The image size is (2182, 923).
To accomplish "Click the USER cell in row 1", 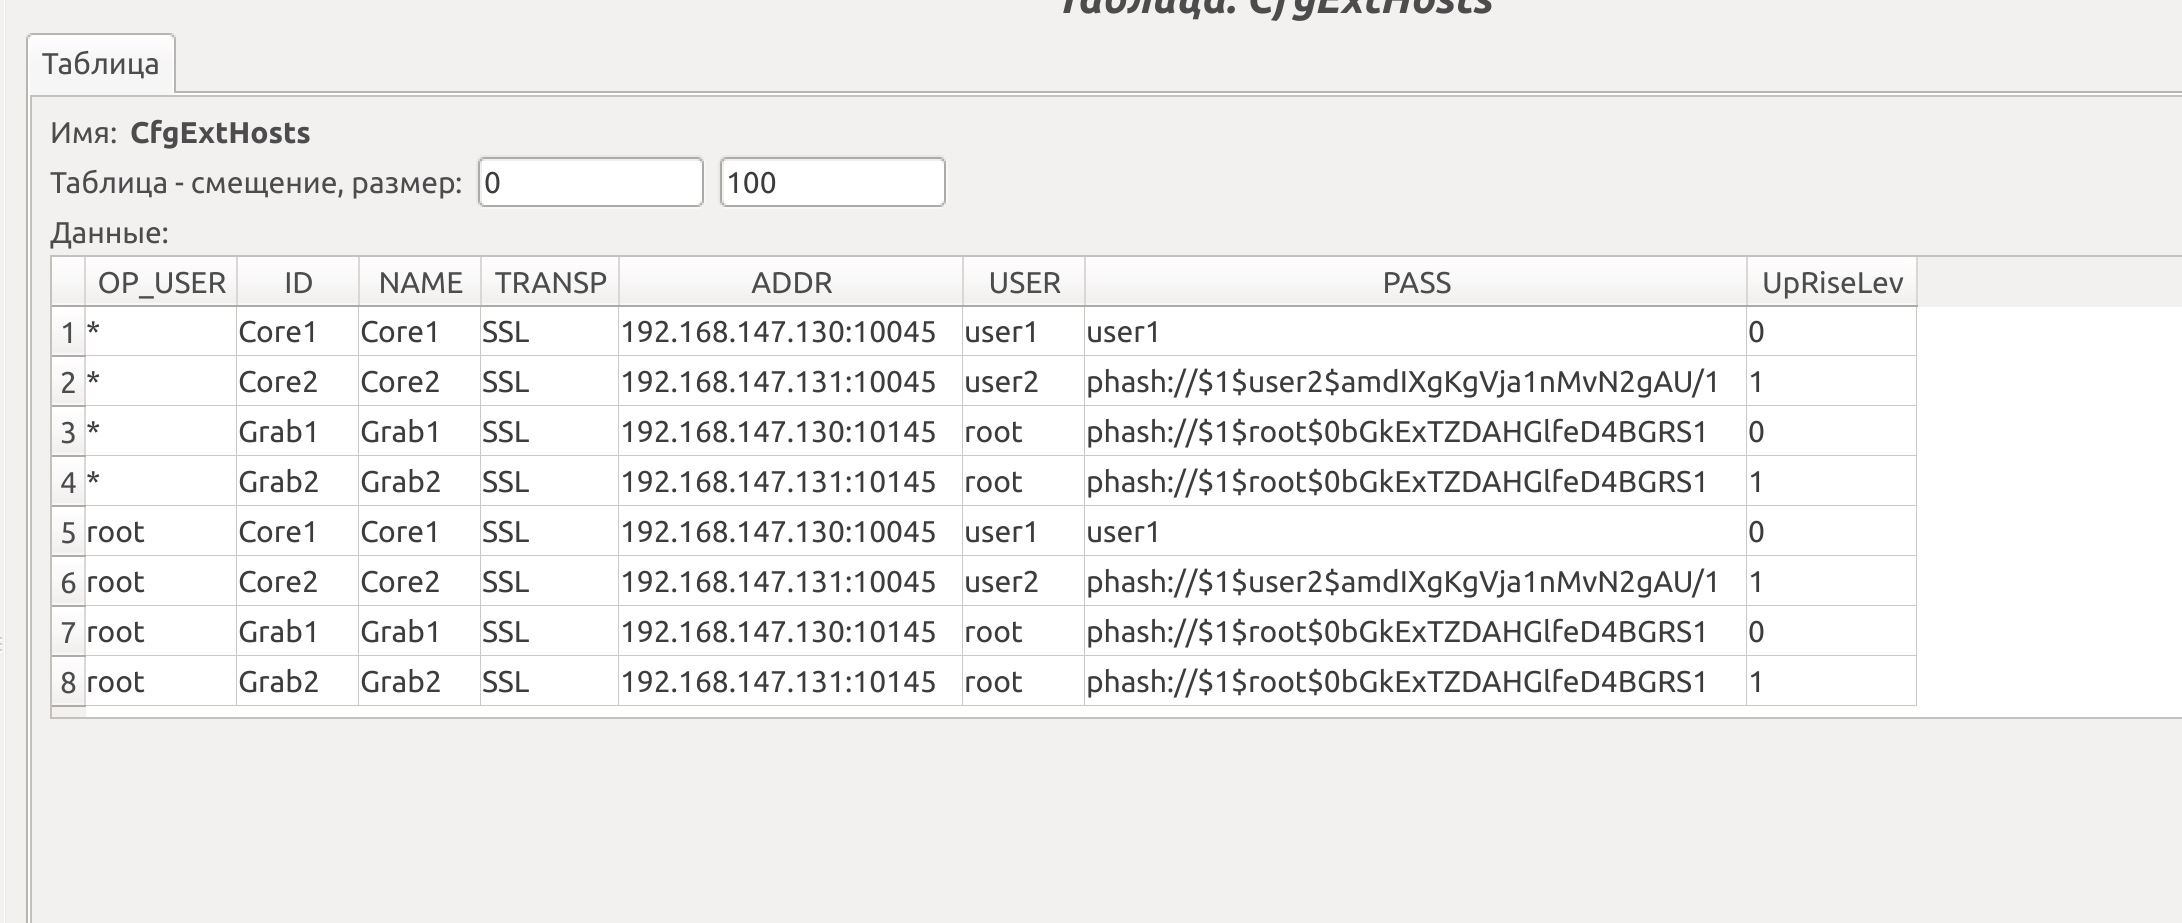I will point(1023,333).
